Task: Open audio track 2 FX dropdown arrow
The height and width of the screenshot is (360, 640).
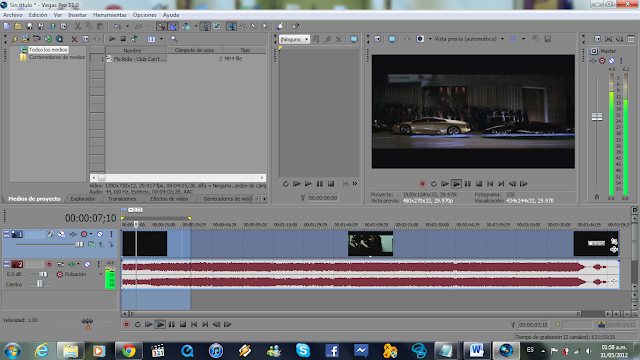Action: pyautogui.click(x=78, y=264)
